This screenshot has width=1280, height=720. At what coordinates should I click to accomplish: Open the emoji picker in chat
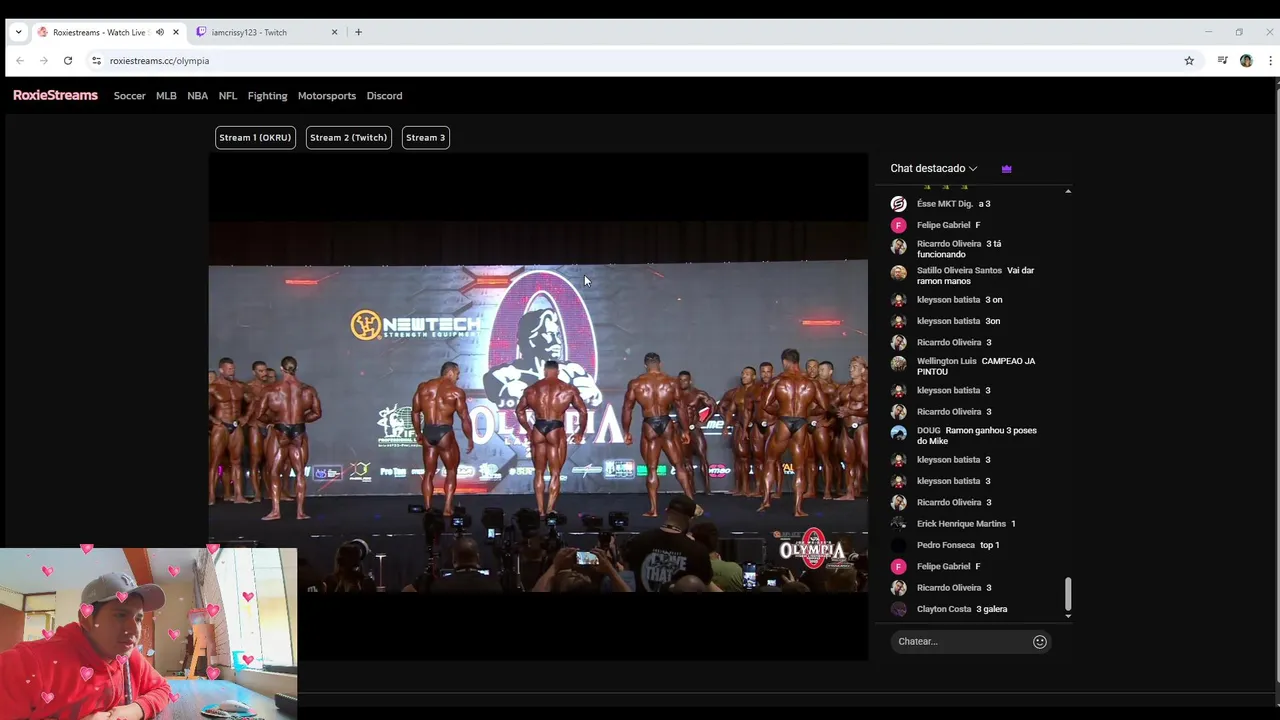(1040, 642)
